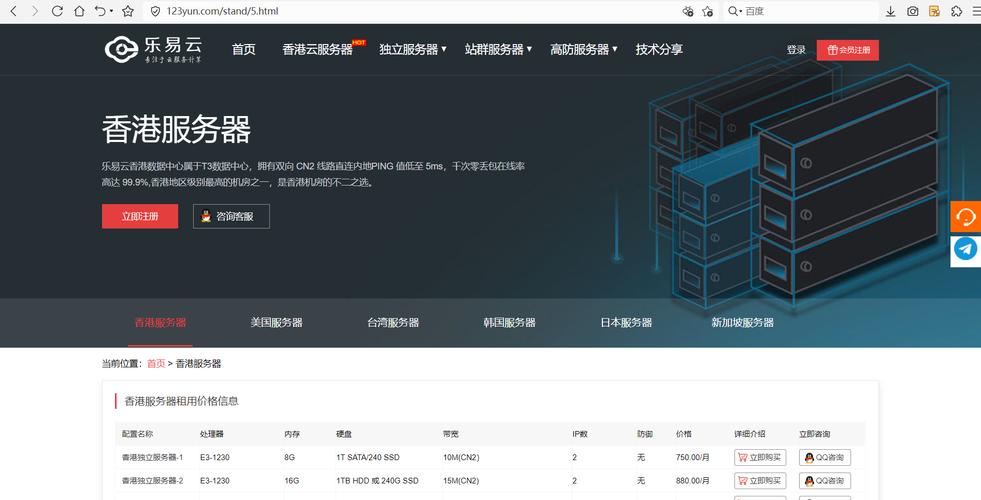Click 立即购买 for 香港独立服务器-2
This screenshot has height=500, width=981.
click(760, 481)
